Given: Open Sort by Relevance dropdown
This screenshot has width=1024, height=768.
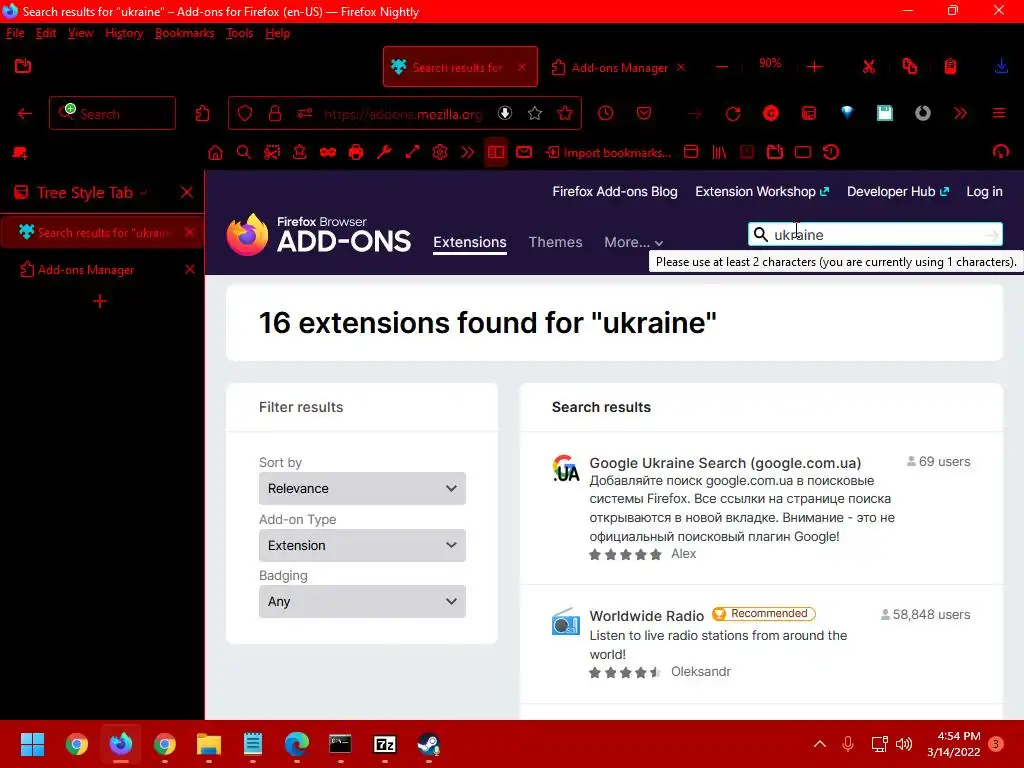Looking at the screenshot, I should (362, 488).
